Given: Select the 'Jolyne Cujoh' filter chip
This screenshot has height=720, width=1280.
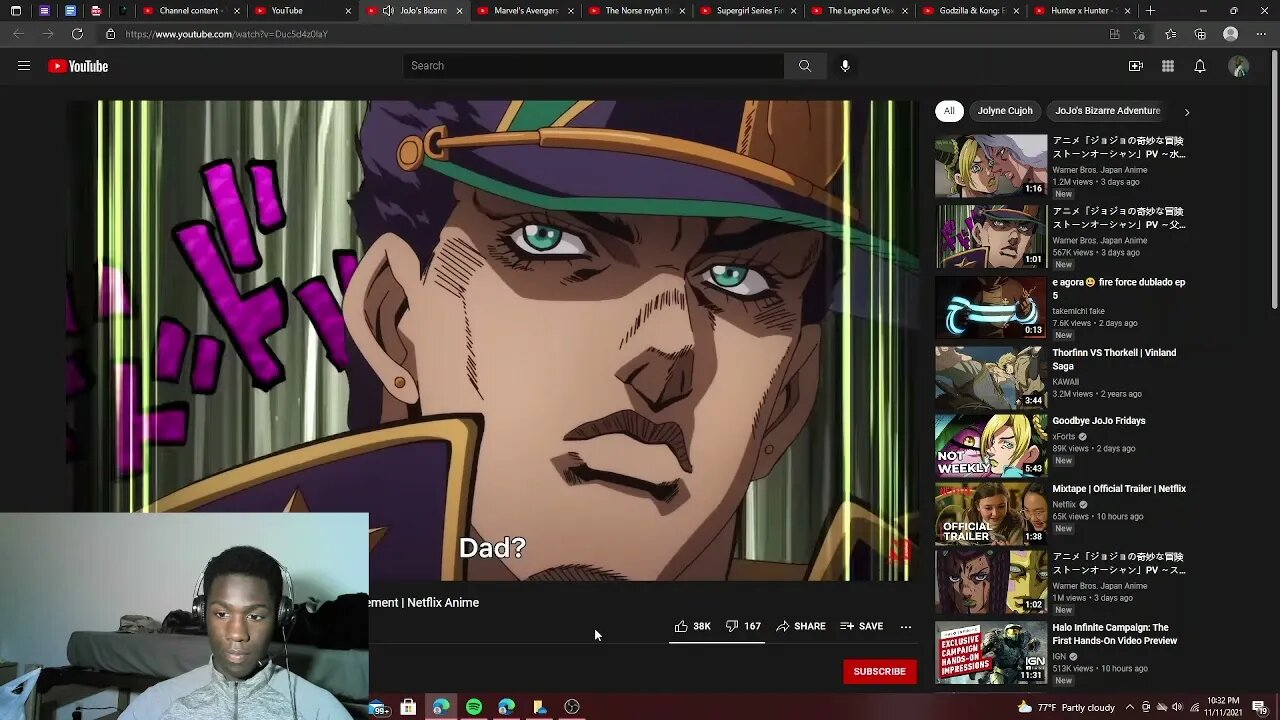Looking at the screenshot, I should click(x=1005, y=111).
